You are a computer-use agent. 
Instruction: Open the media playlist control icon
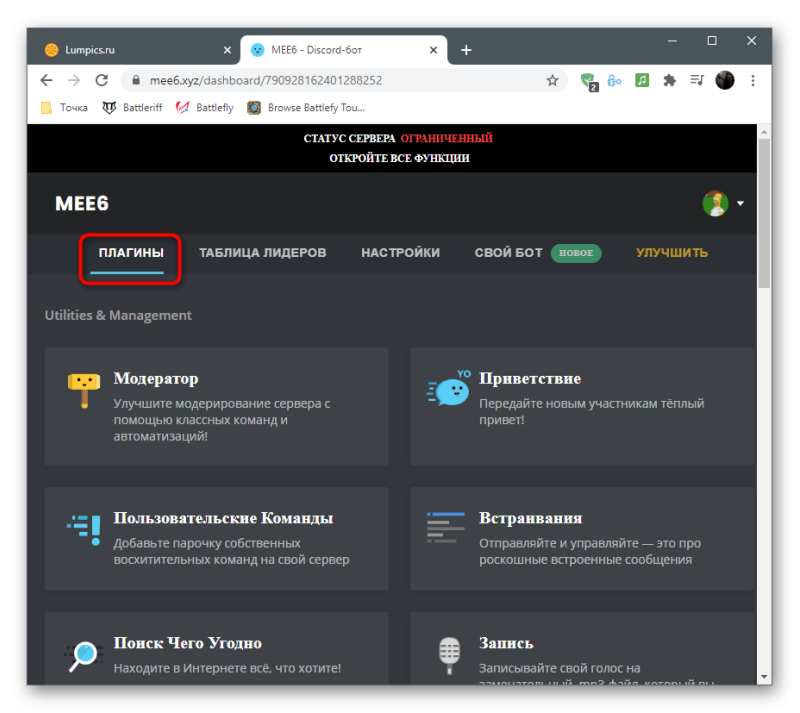(697, 80)
